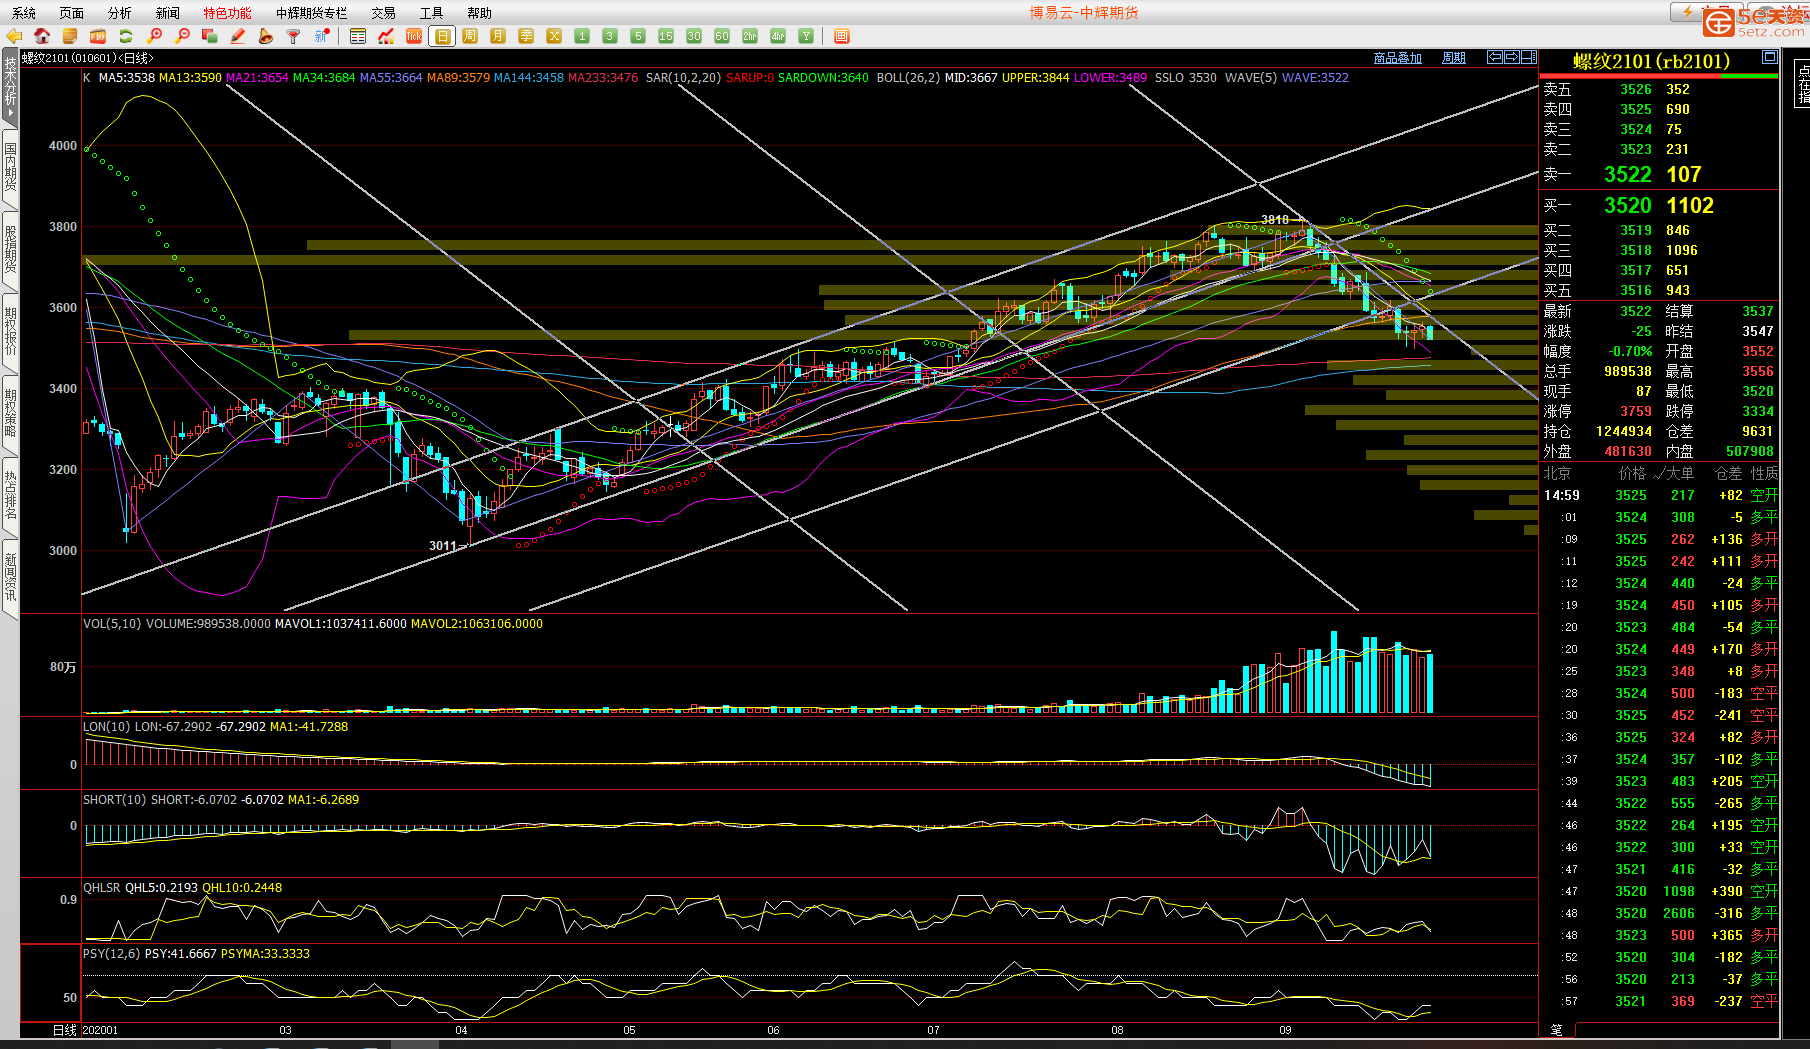
Task: Switch to Tick chart view icon
Action: (414, 36)
